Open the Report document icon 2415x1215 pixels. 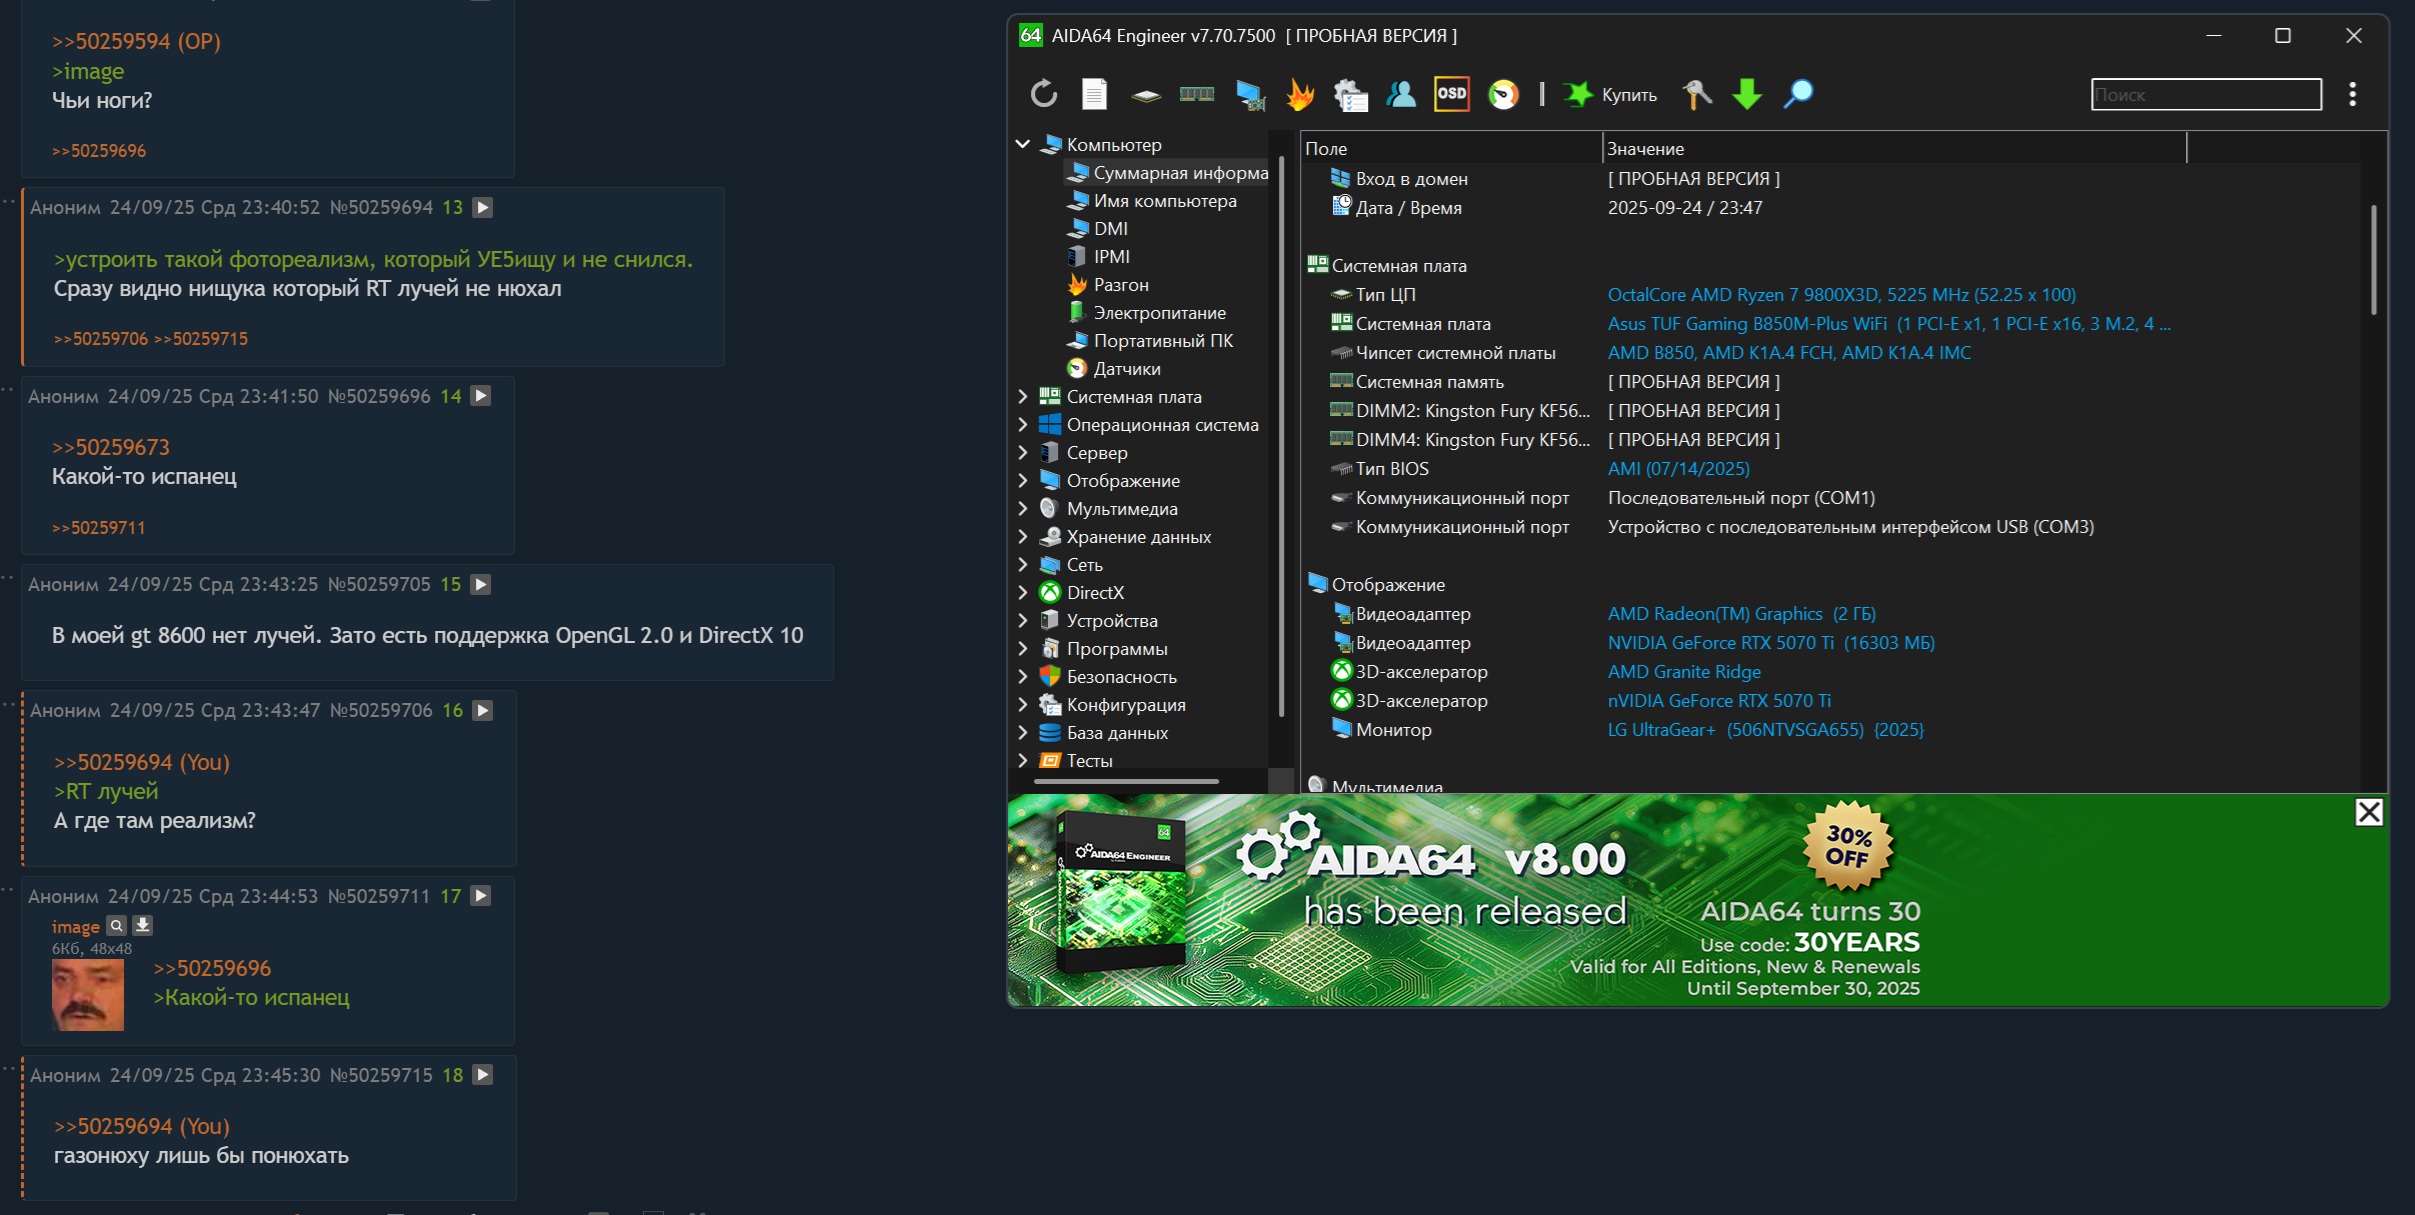1094,94
